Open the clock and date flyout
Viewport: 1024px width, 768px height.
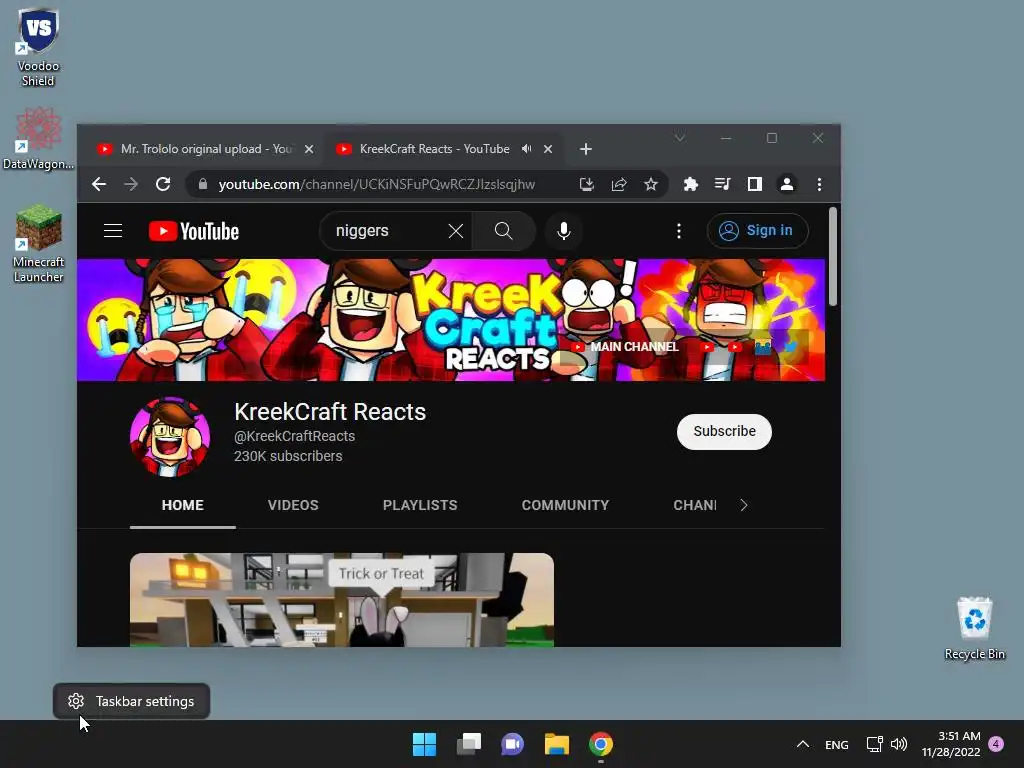click(951, 744)
